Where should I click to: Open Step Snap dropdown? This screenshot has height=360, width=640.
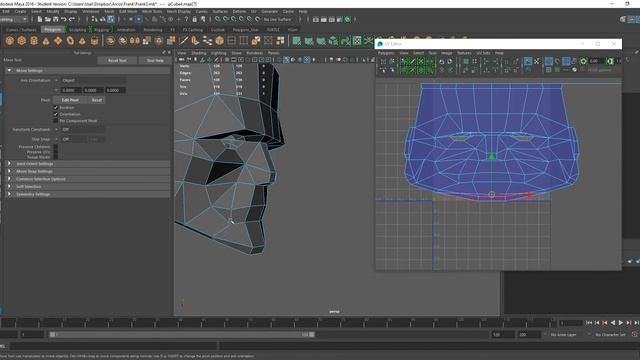point(73,139)
